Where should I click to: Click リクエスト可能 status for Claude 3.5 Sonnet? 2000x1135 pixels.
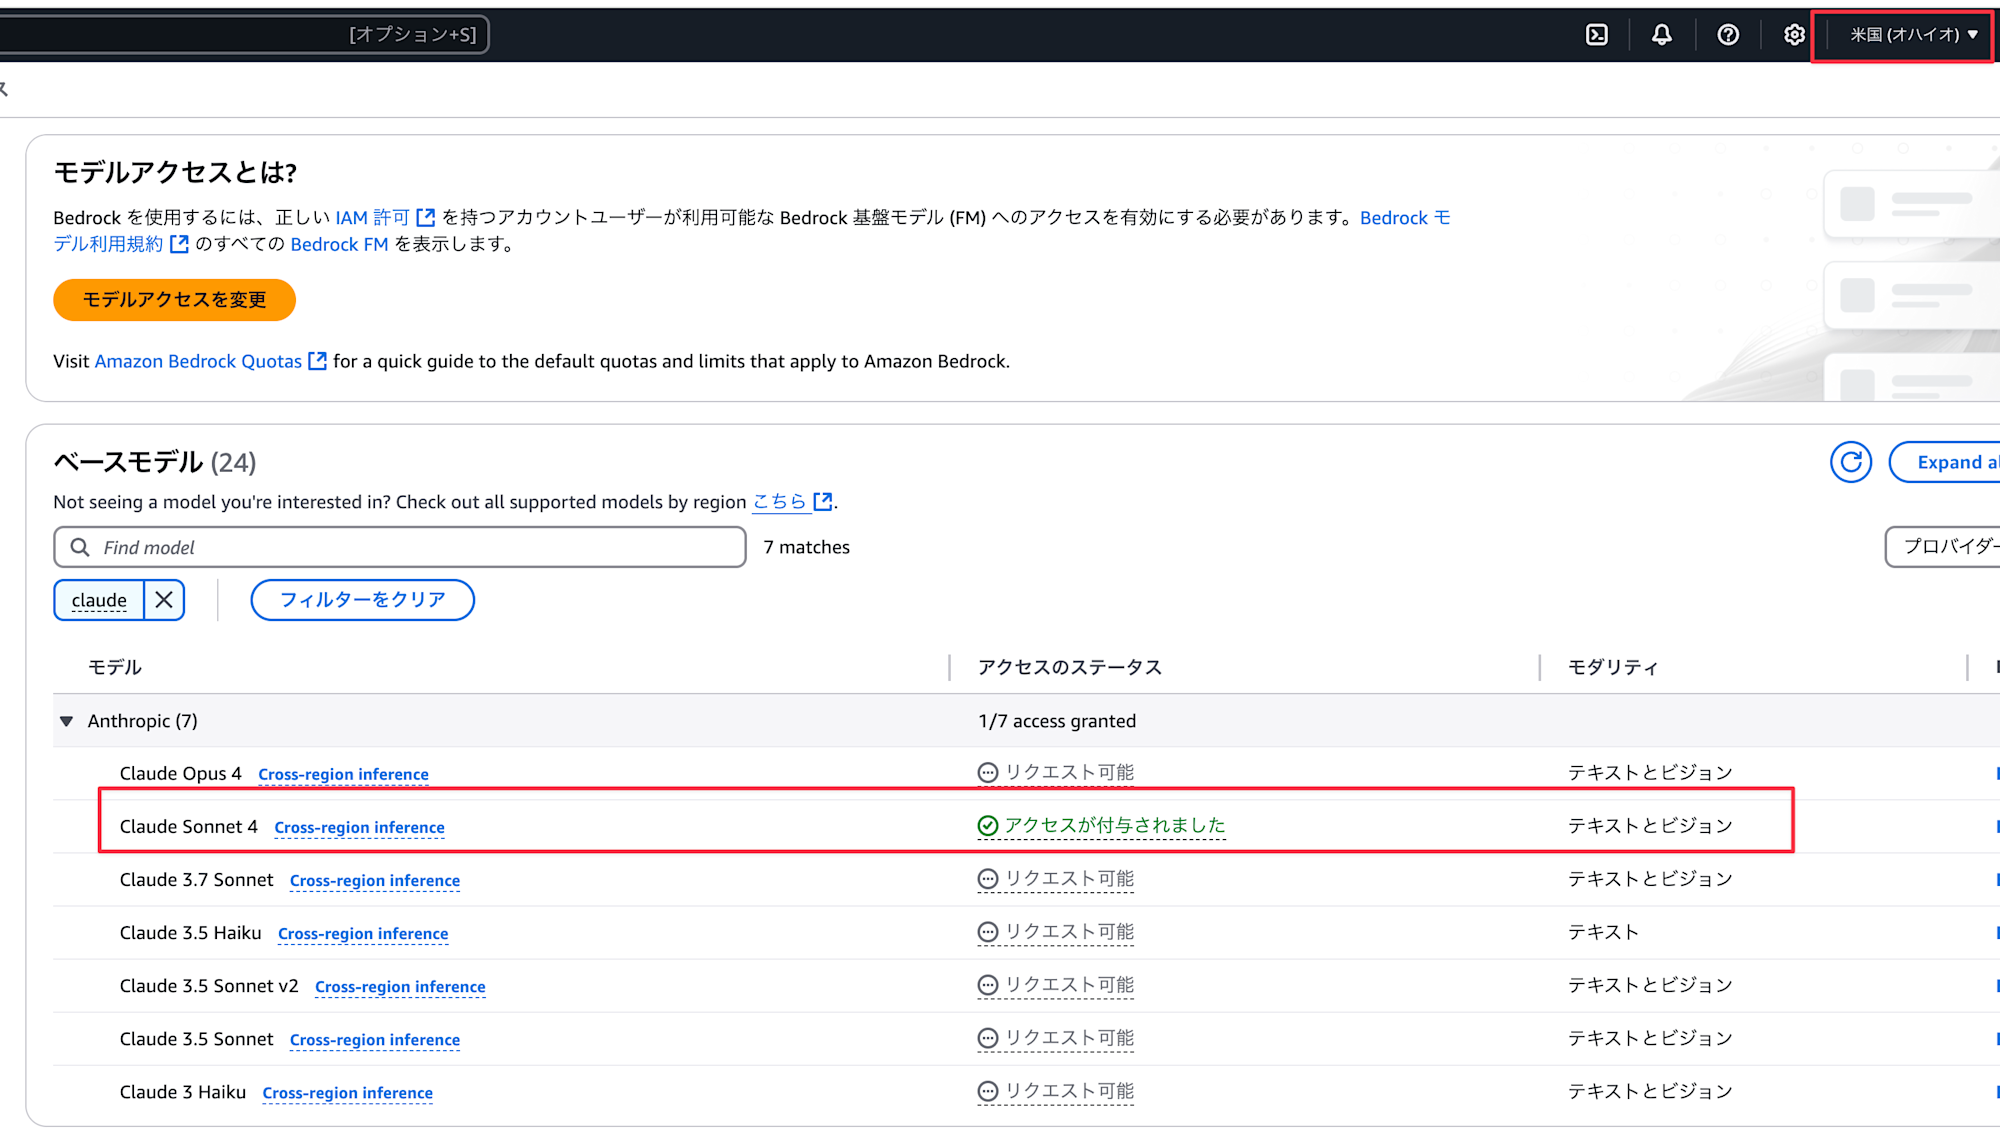pyautogui.click(x=1056, y=1038)
